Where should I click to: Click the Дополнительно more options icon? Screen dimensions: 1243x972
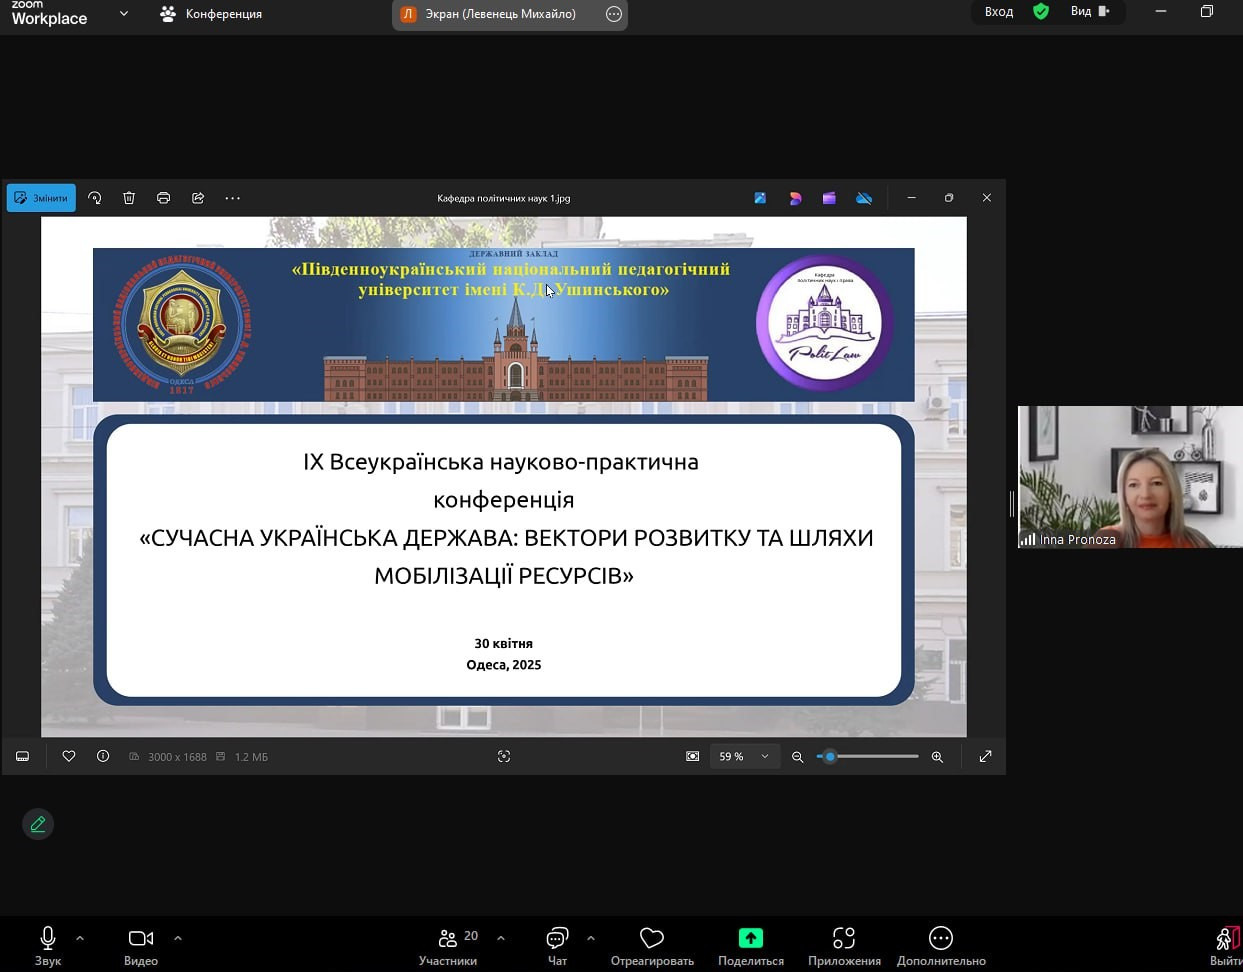pos(940,938)
